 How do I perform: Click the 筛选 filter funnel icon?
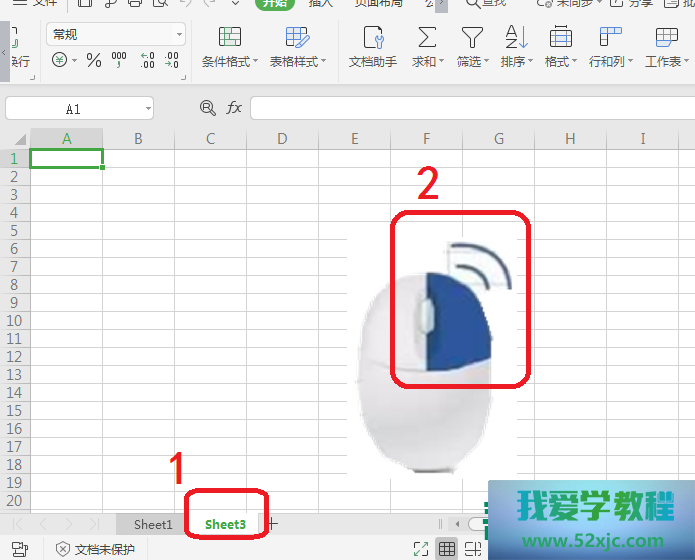(x=472, y=38)
